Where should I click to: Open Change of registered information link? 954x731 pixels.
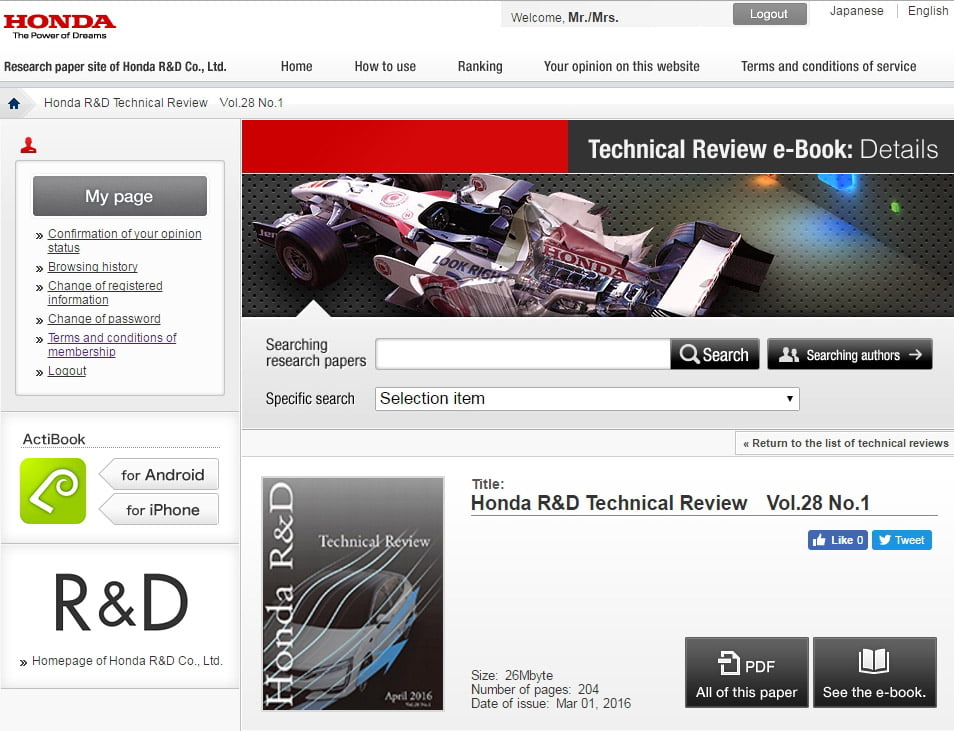(x=105, y=293)
